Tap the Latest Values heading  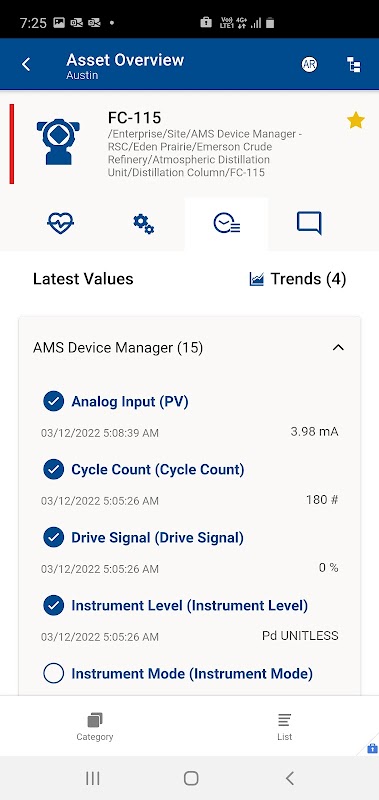tap(83, 279)
